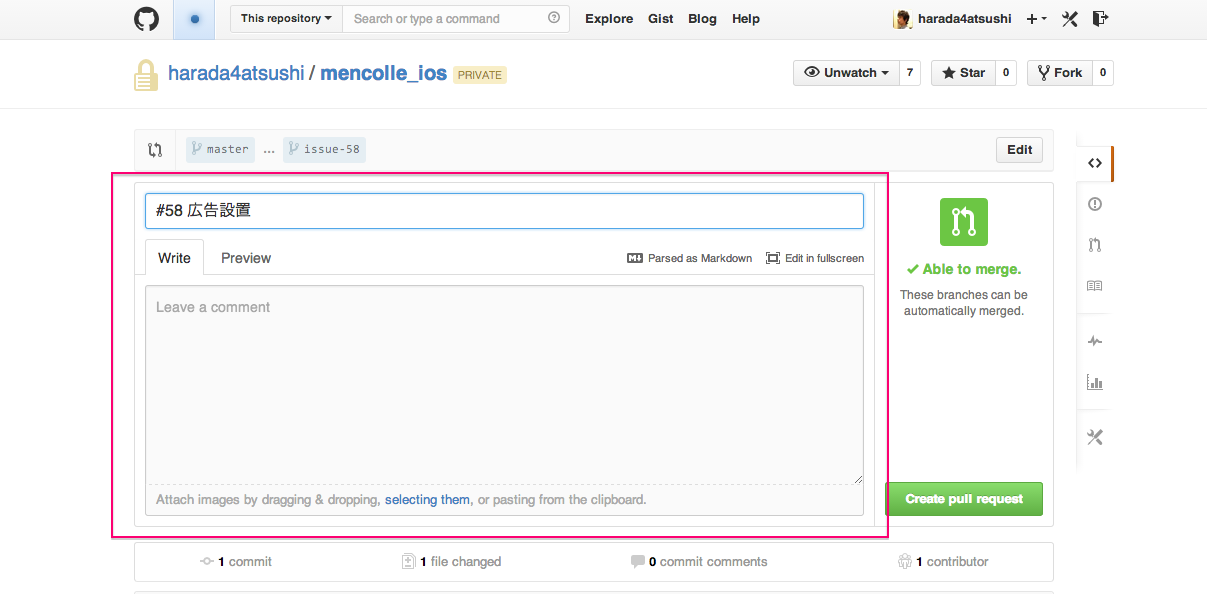Open the Code view from the right sidebar
The image size is (1207, 594).
tap(1094, 163)
